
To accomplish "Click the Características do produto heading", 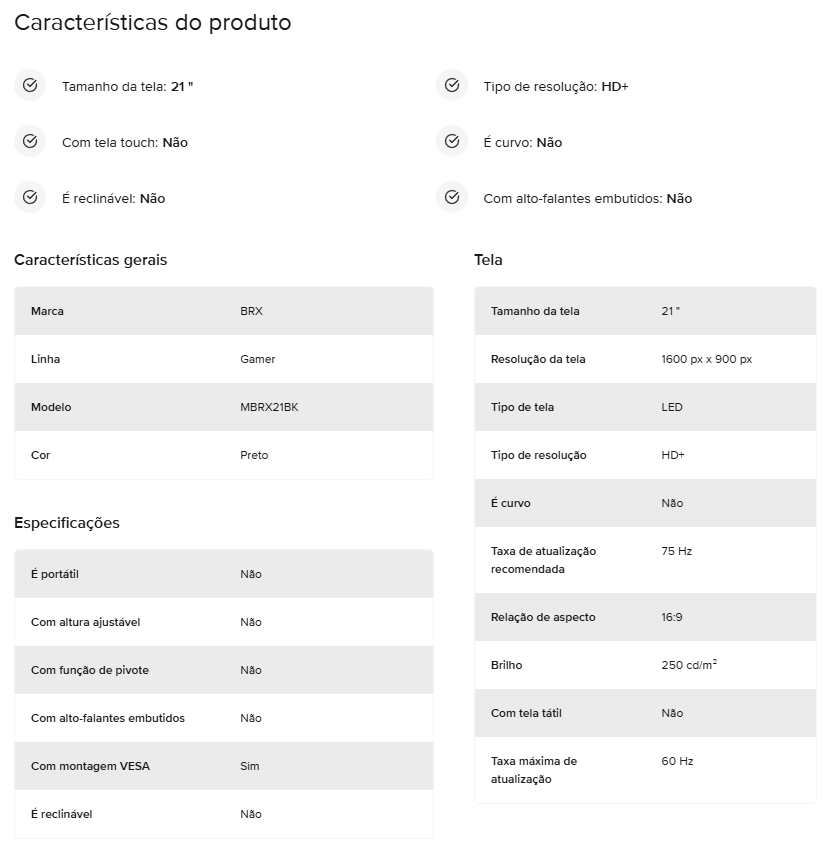I will tap(153, 23).
